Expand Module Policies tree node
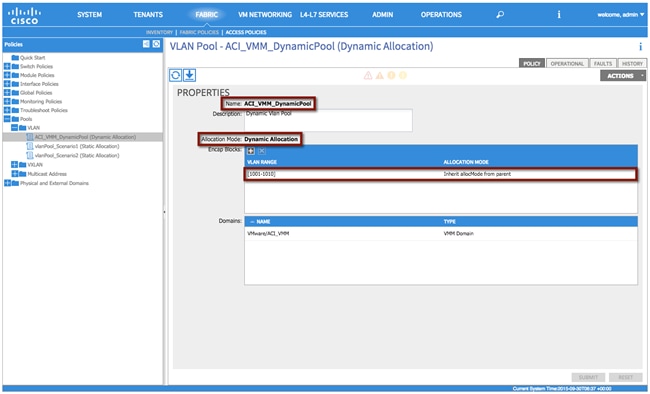This screenshot has height=394, width=650. (x=7, y=75)
